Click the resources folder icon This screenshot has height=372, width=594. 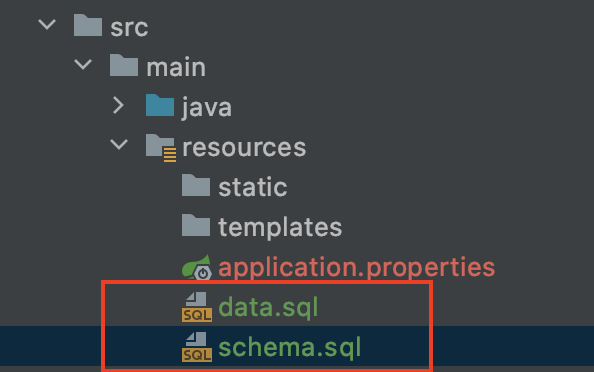click(161, 148)
